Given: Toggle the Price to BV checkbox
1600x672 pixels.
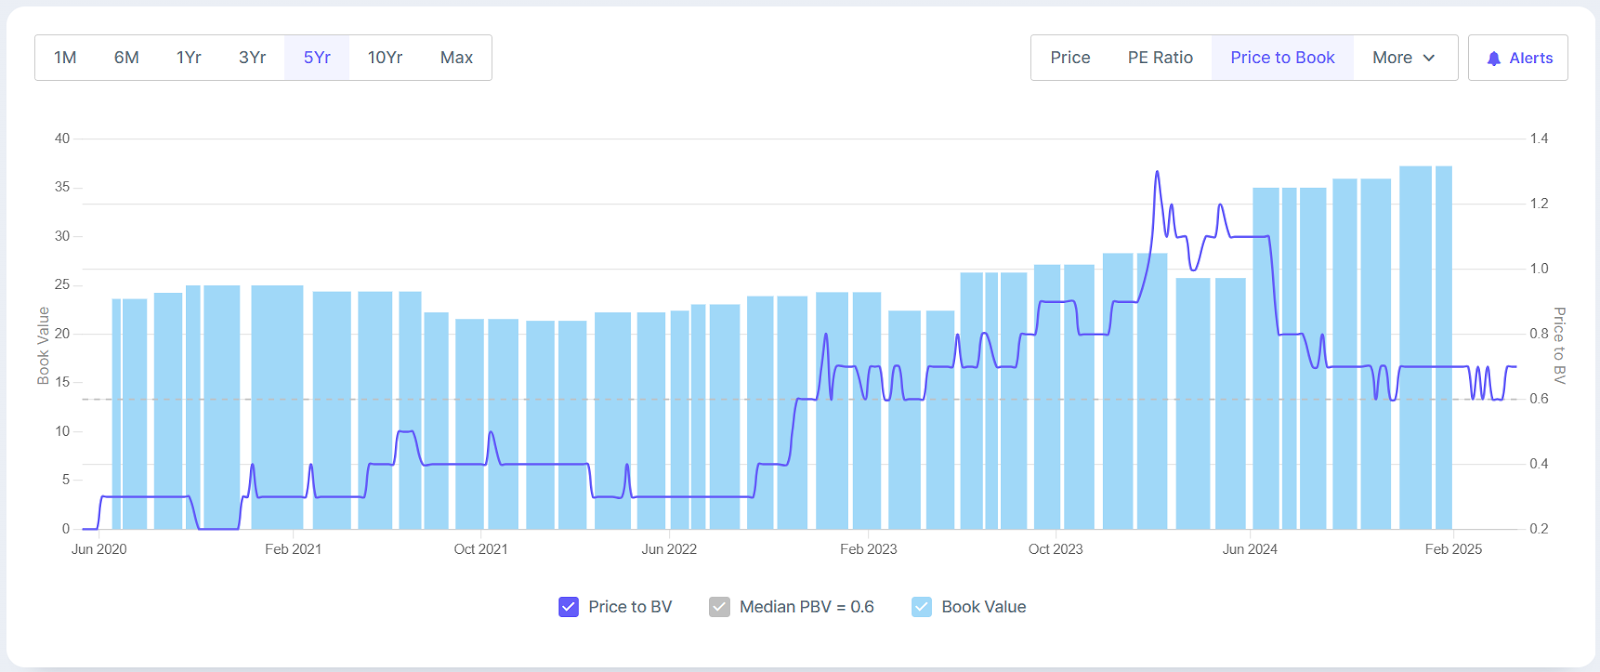Looking at the screenshot, I should pos(568,607).
